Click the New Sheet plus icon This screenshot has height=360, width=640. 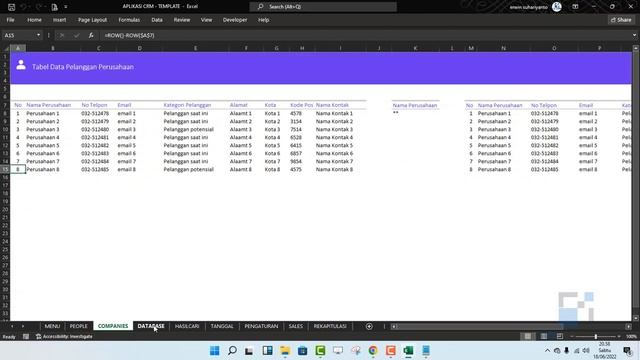coord(369,326)
